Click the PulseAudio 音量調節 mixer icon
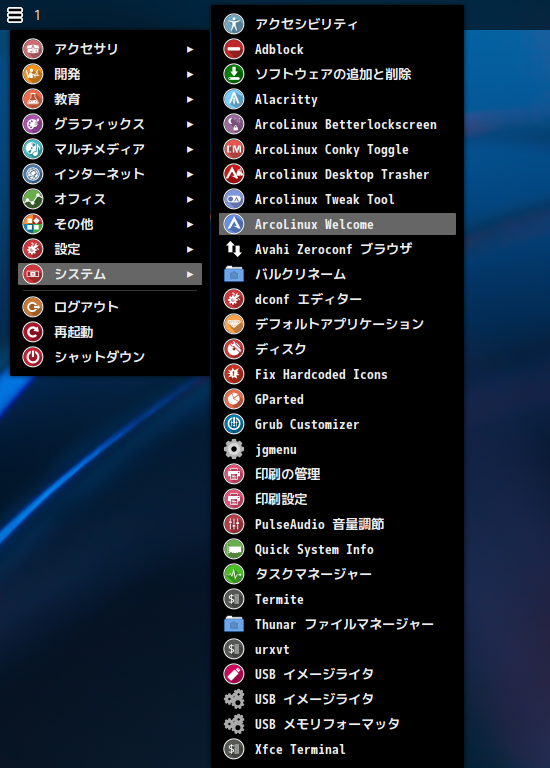550x768 pixels. point(234,524)
